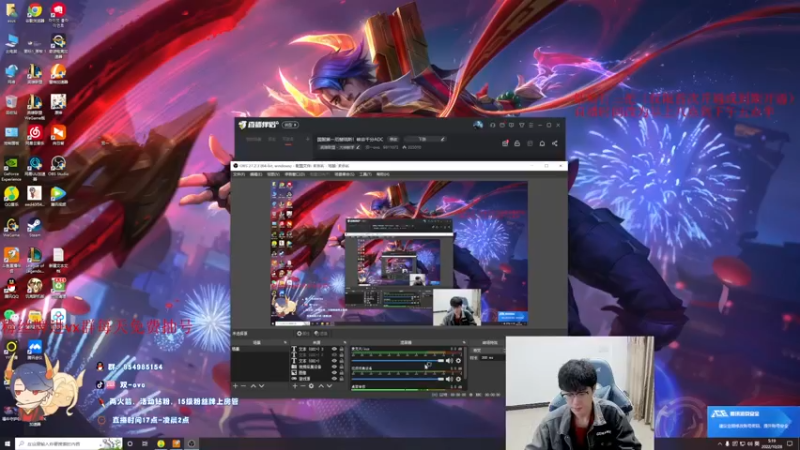Viewport: 800px width, 450px height.
Task: Lock the 文本 (GDI+) 3 source
Action: pyautogui.click(x=341, y=349)
